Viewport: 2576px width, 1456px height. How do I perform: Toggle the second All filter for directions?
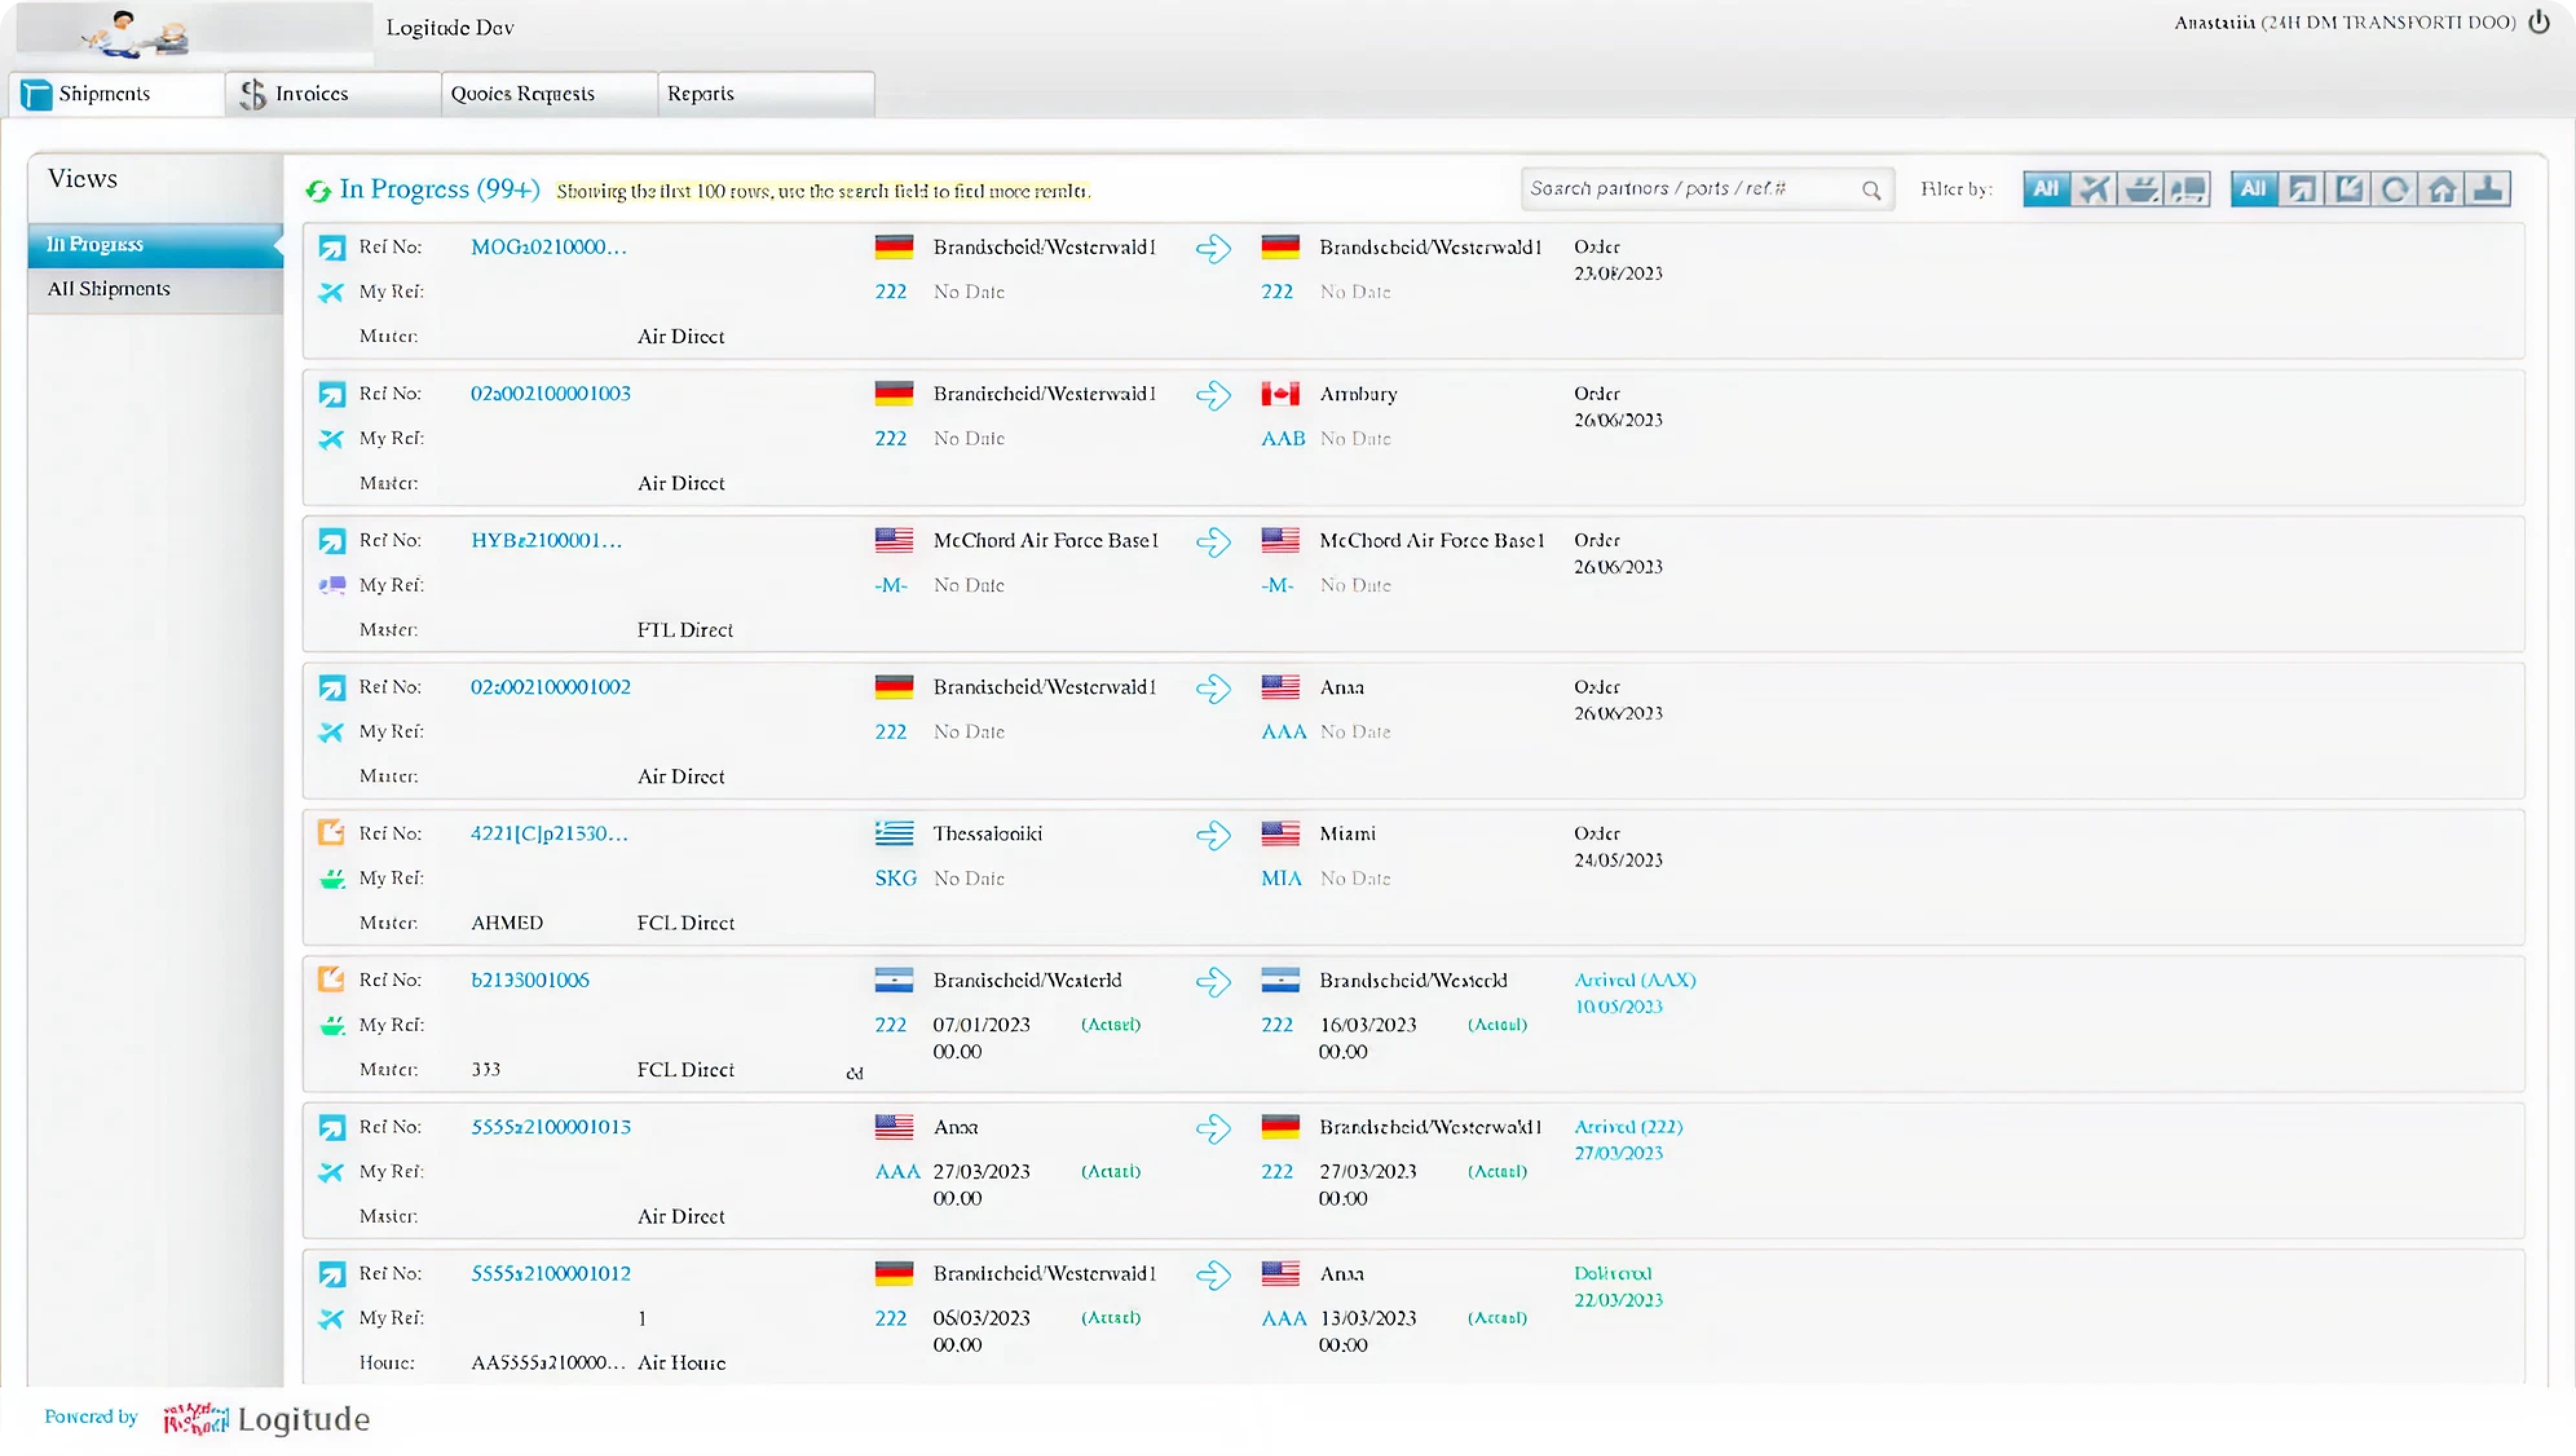[2254, 188]
